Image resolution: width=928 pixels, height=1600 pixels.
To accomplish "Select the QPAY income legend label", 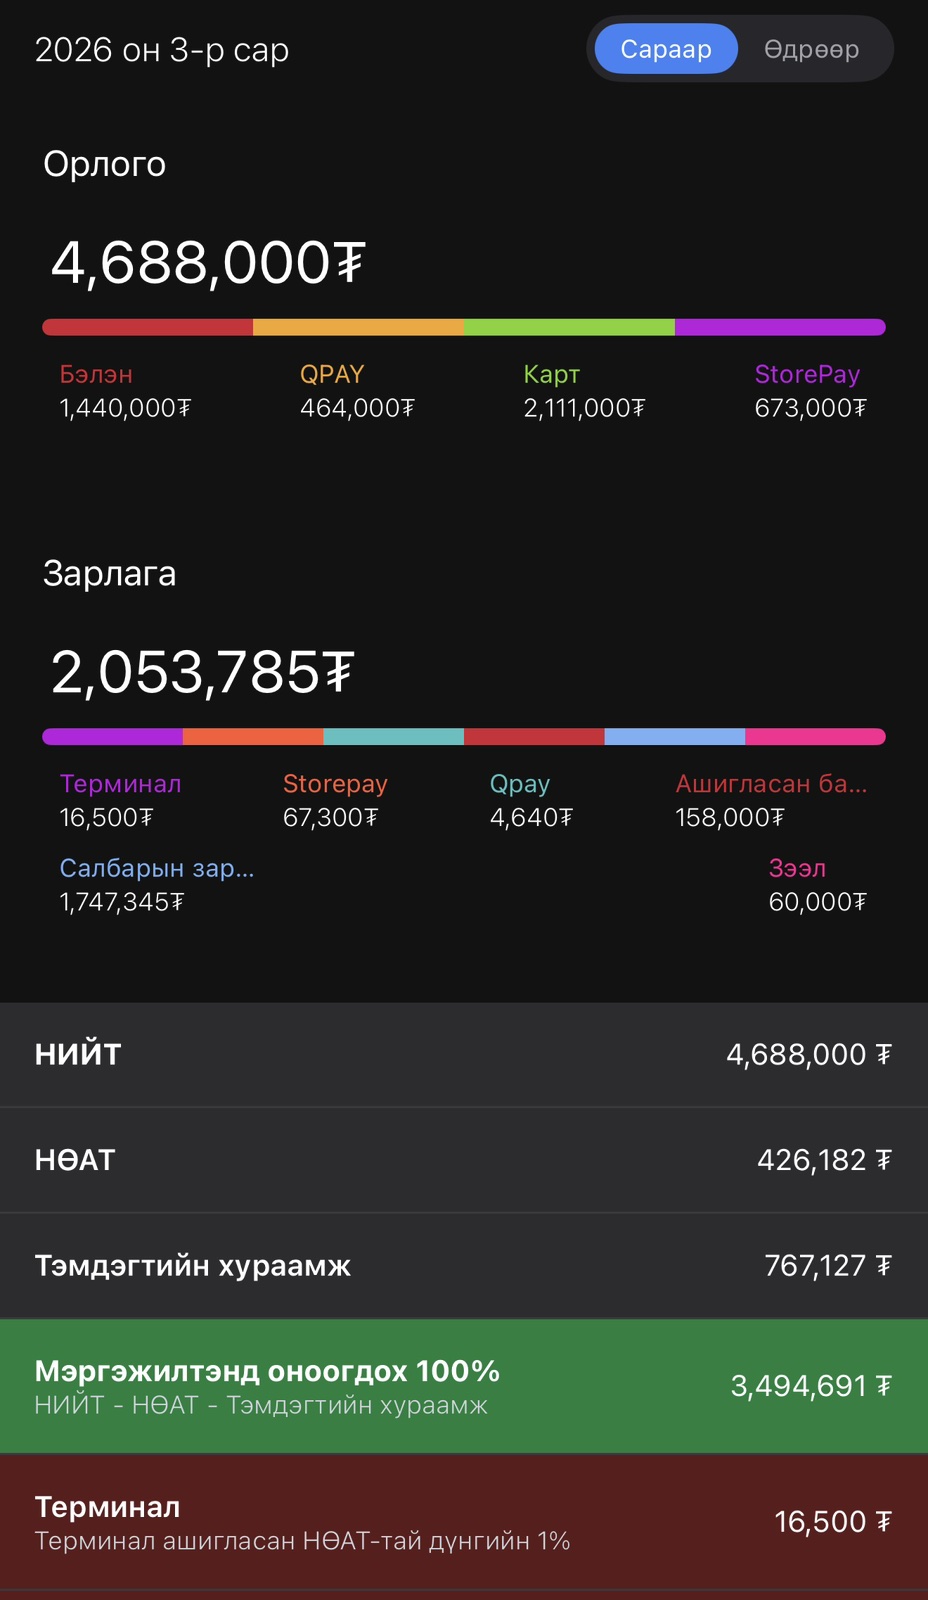I will click(x=332, y=374).
